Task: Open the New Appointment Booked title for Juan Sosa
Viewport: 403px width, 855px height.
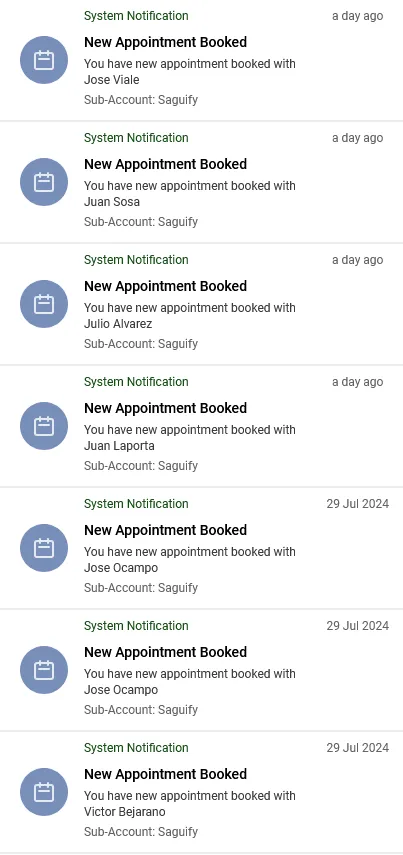Action: [x=165, y=164]
